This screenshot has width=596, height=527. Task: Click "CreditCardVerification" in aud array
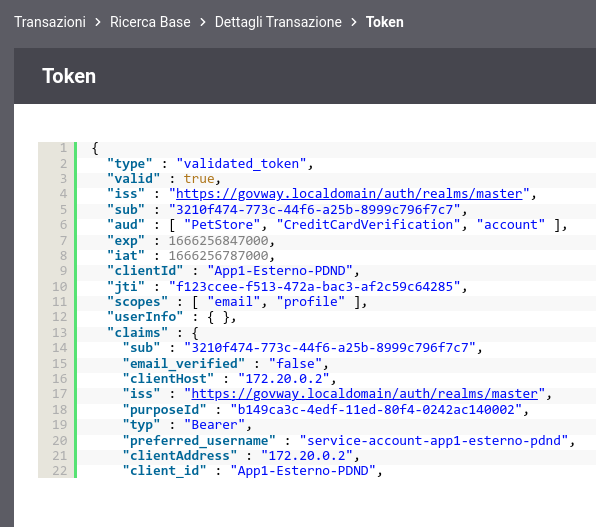click(368, 225)
